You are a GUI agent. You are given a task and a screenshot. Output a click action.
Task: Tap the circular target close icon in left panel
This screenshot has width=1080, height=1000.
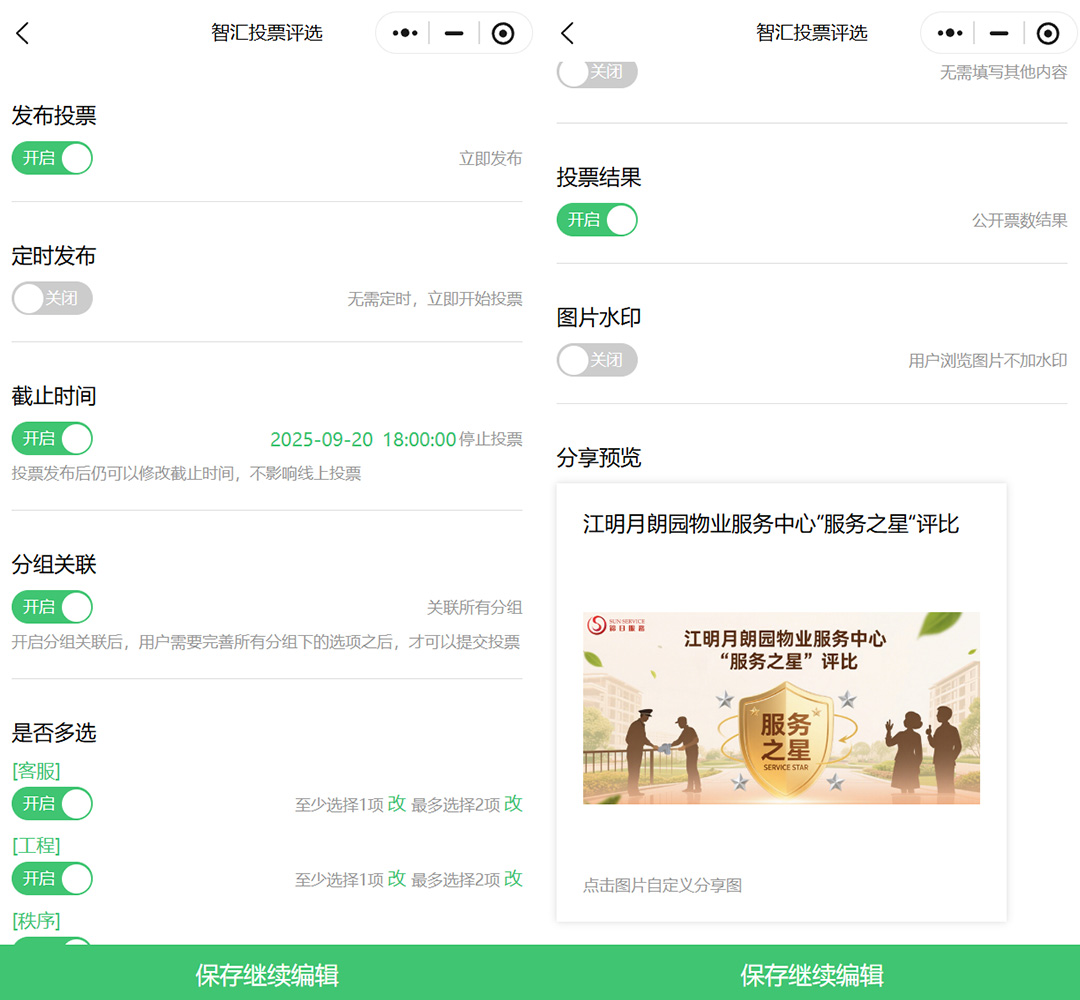pyautogui.click(x=503, y=33)
